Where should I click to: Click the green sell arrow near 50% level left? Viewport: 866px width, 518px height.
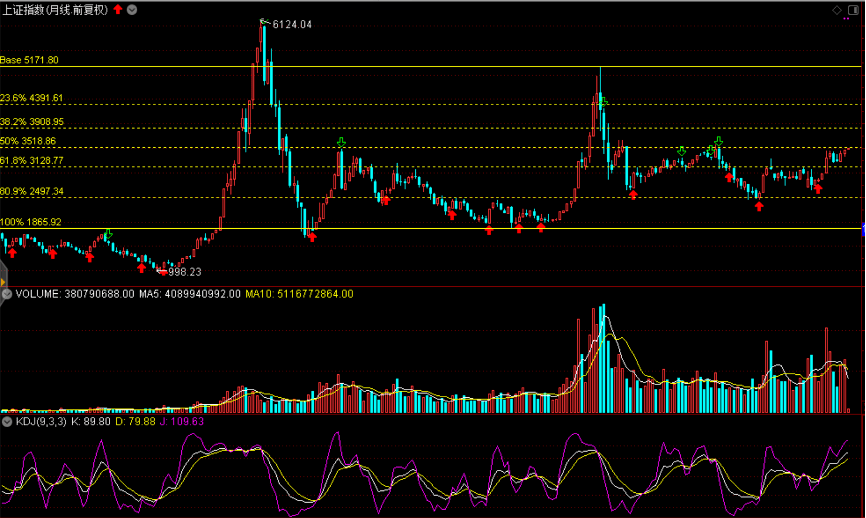click(342, 143)
